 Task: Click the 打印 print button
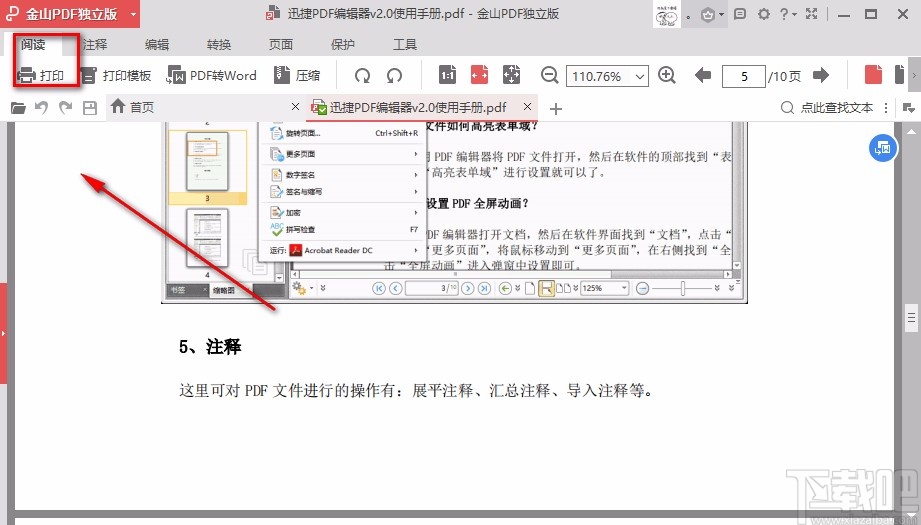[x=40, y=75]
